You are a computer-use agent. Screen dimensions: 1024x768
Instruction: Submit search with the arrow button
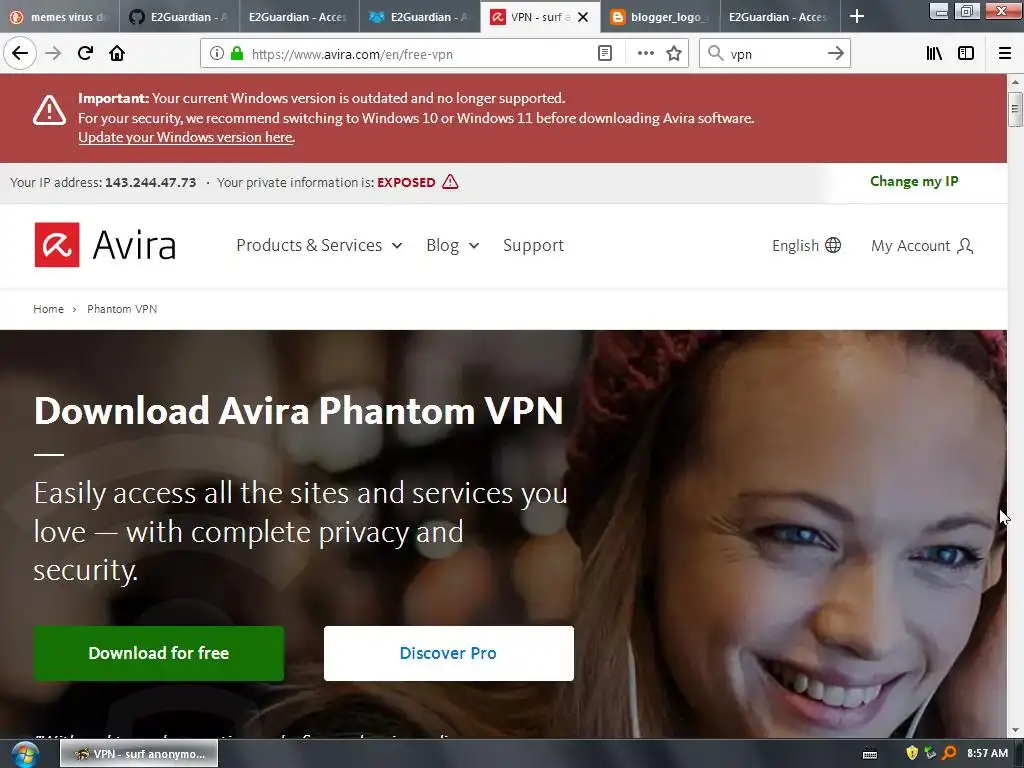coord(836,54)
